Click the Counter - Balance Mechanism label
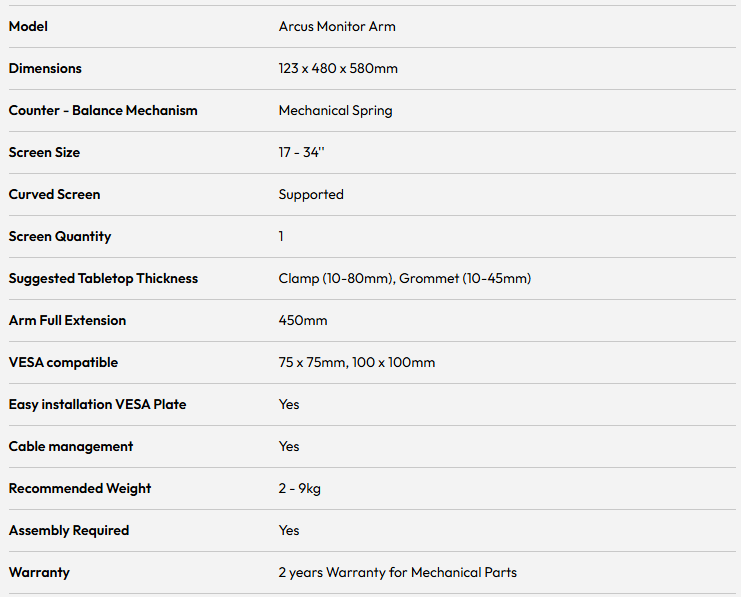The width and height of the screenshot is (741, 597). click(x=103, y=111)
